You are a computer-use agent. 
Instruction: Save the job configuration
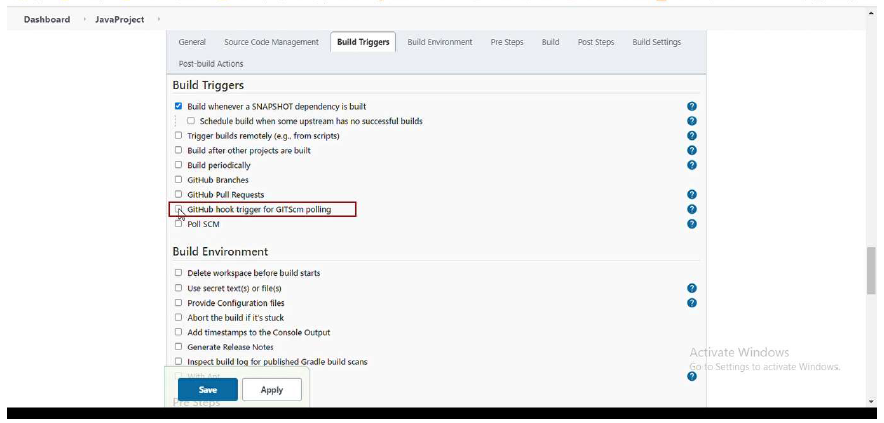207,390
